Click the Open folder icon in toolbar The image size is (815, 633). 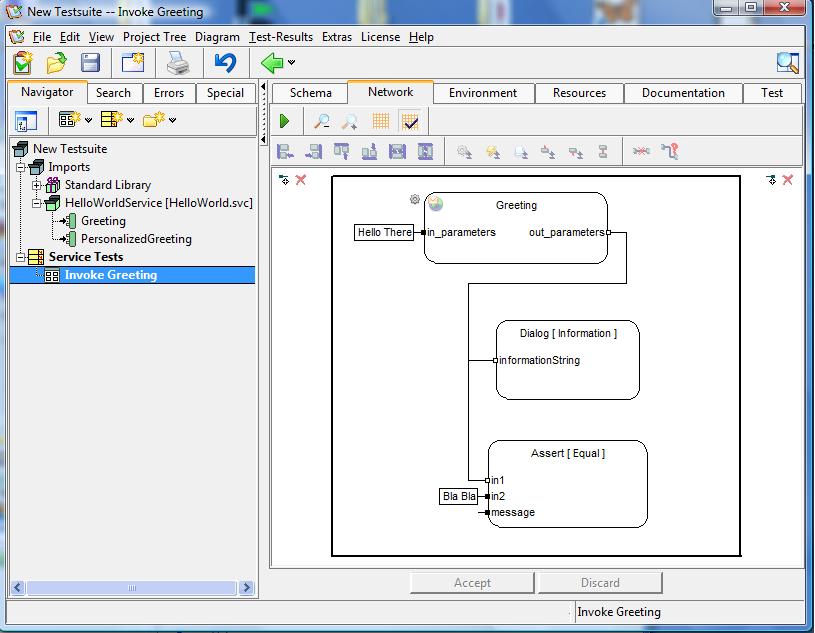point(56,63)
